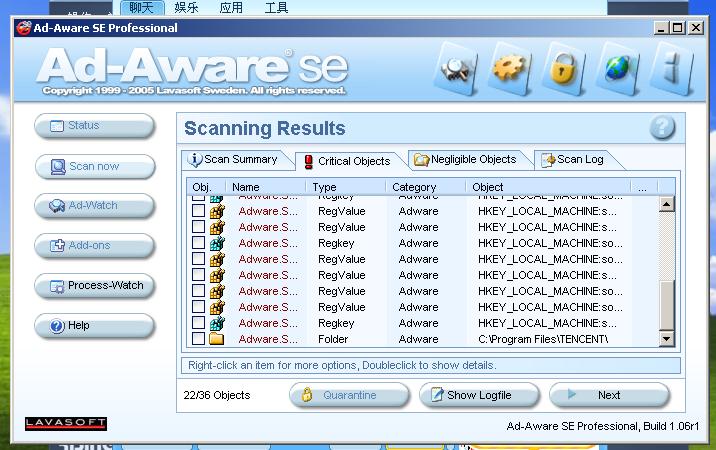
Task: Open quarantine via the padlock icon
Action: (x=563, y=69)
